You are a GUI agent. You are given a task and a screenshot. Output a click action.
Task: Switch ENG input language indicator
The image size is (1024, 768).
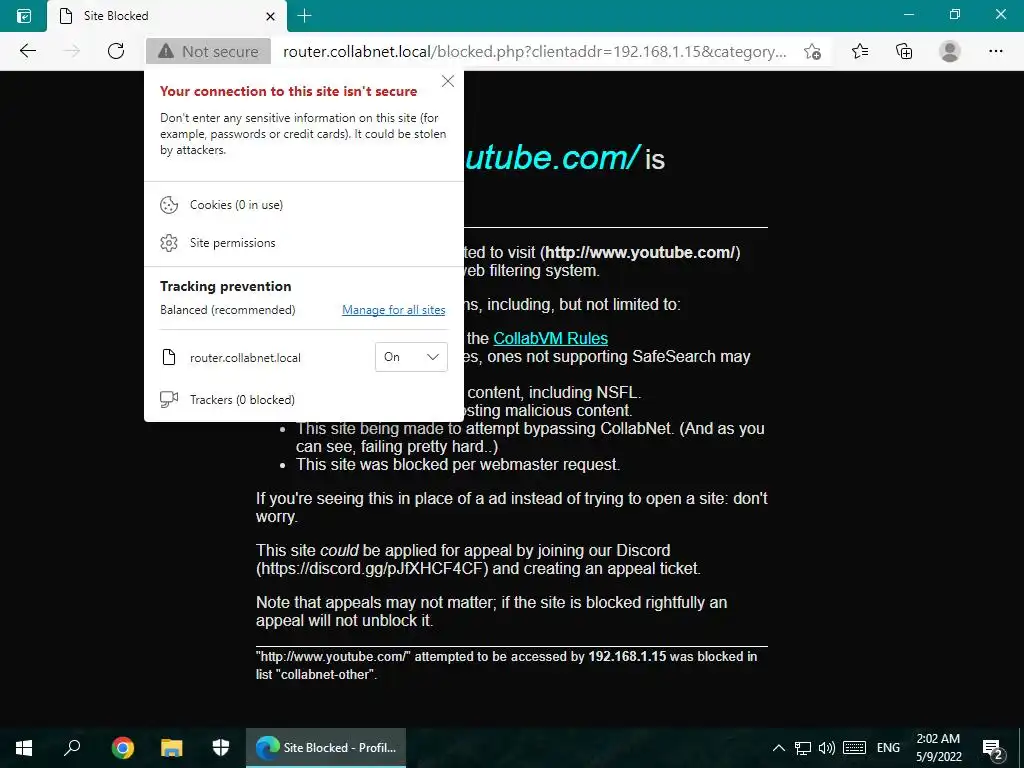(x=888, y=748)
